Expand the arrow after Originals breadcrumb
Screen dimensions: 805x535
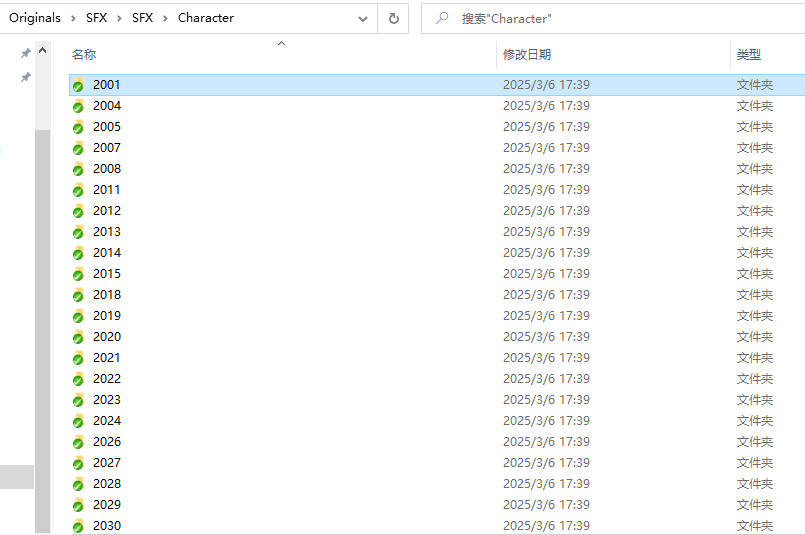(73, 18)
